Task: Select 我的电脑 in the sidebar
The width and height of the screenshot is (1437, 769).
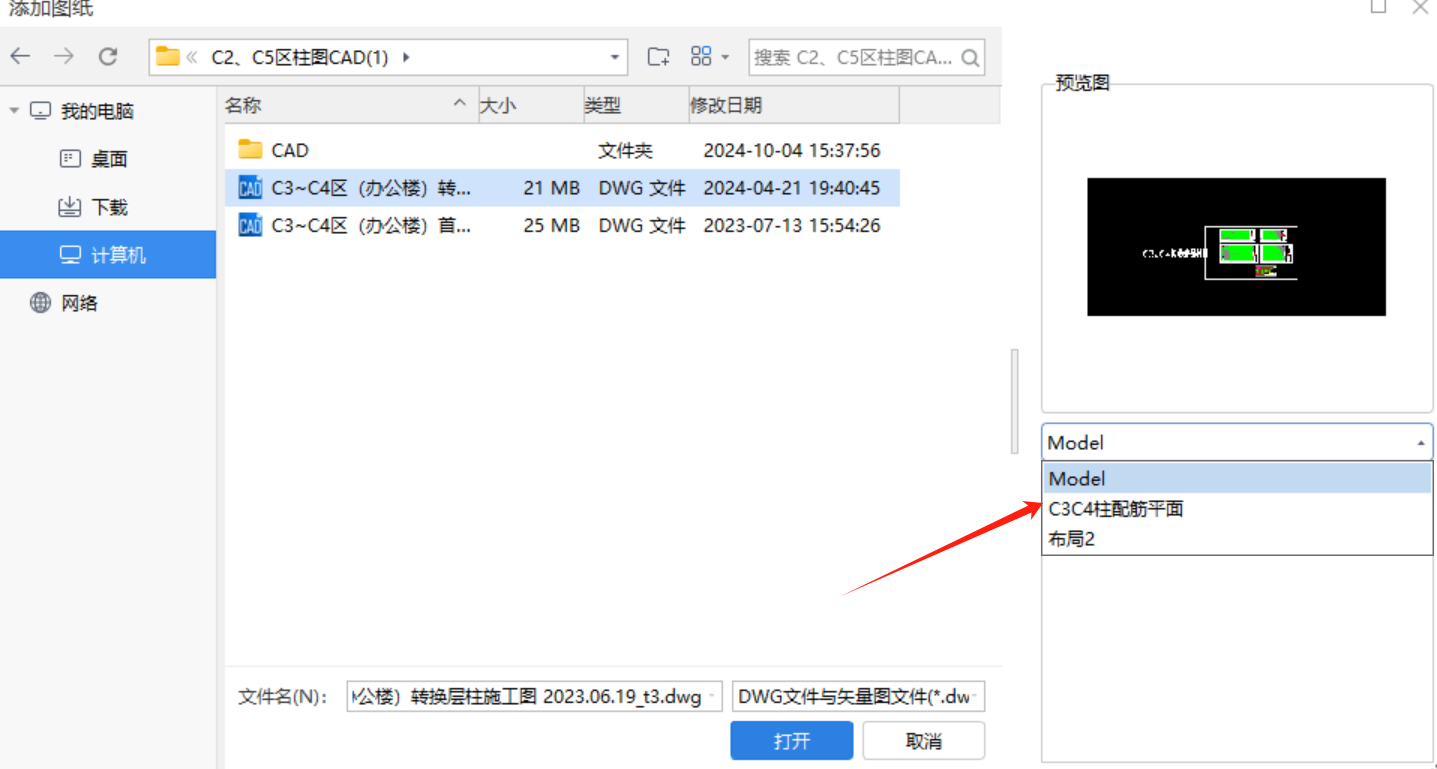Action: 97,111
